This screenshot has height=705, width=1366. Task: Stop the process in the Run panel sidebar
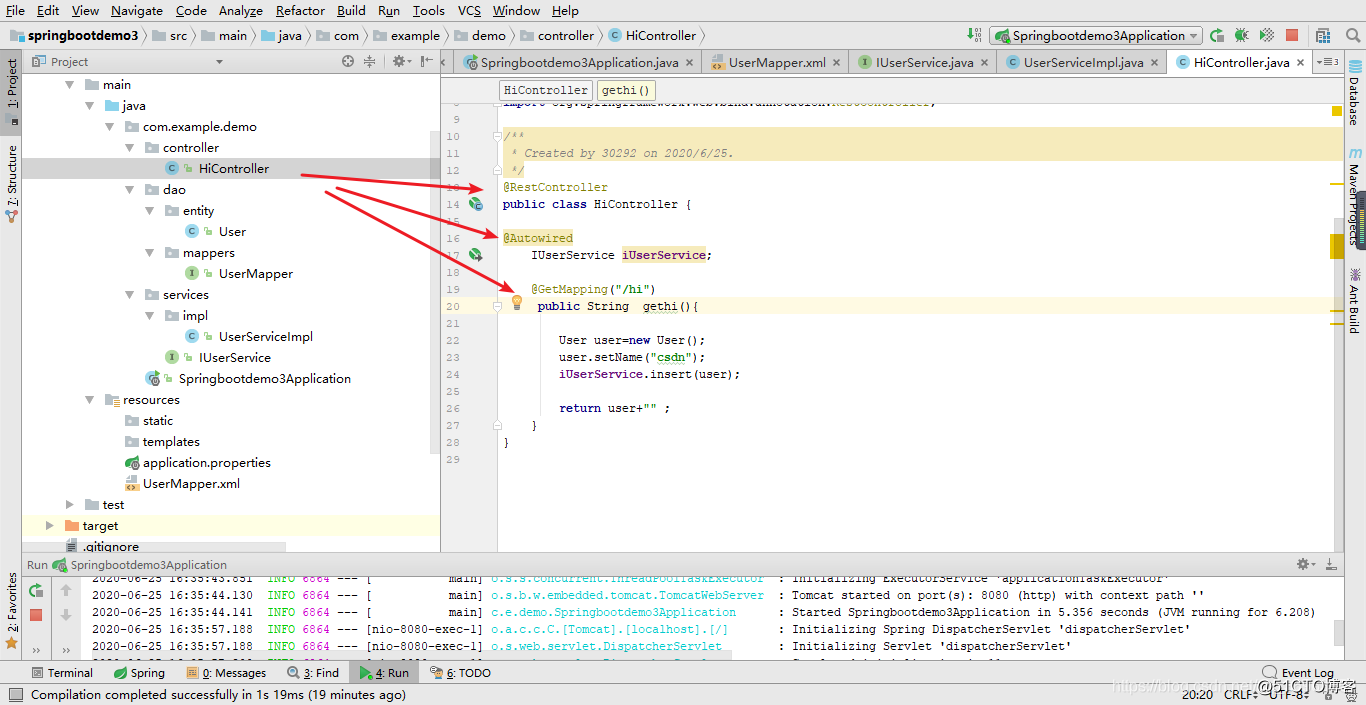coord(36,615)
